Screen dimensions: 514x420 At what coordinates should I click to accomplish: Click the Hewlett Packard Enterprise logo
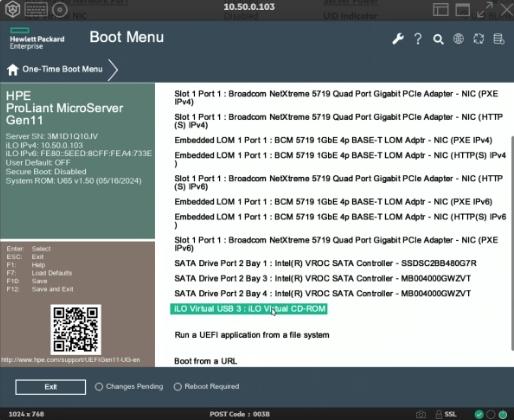pos(37,39)
